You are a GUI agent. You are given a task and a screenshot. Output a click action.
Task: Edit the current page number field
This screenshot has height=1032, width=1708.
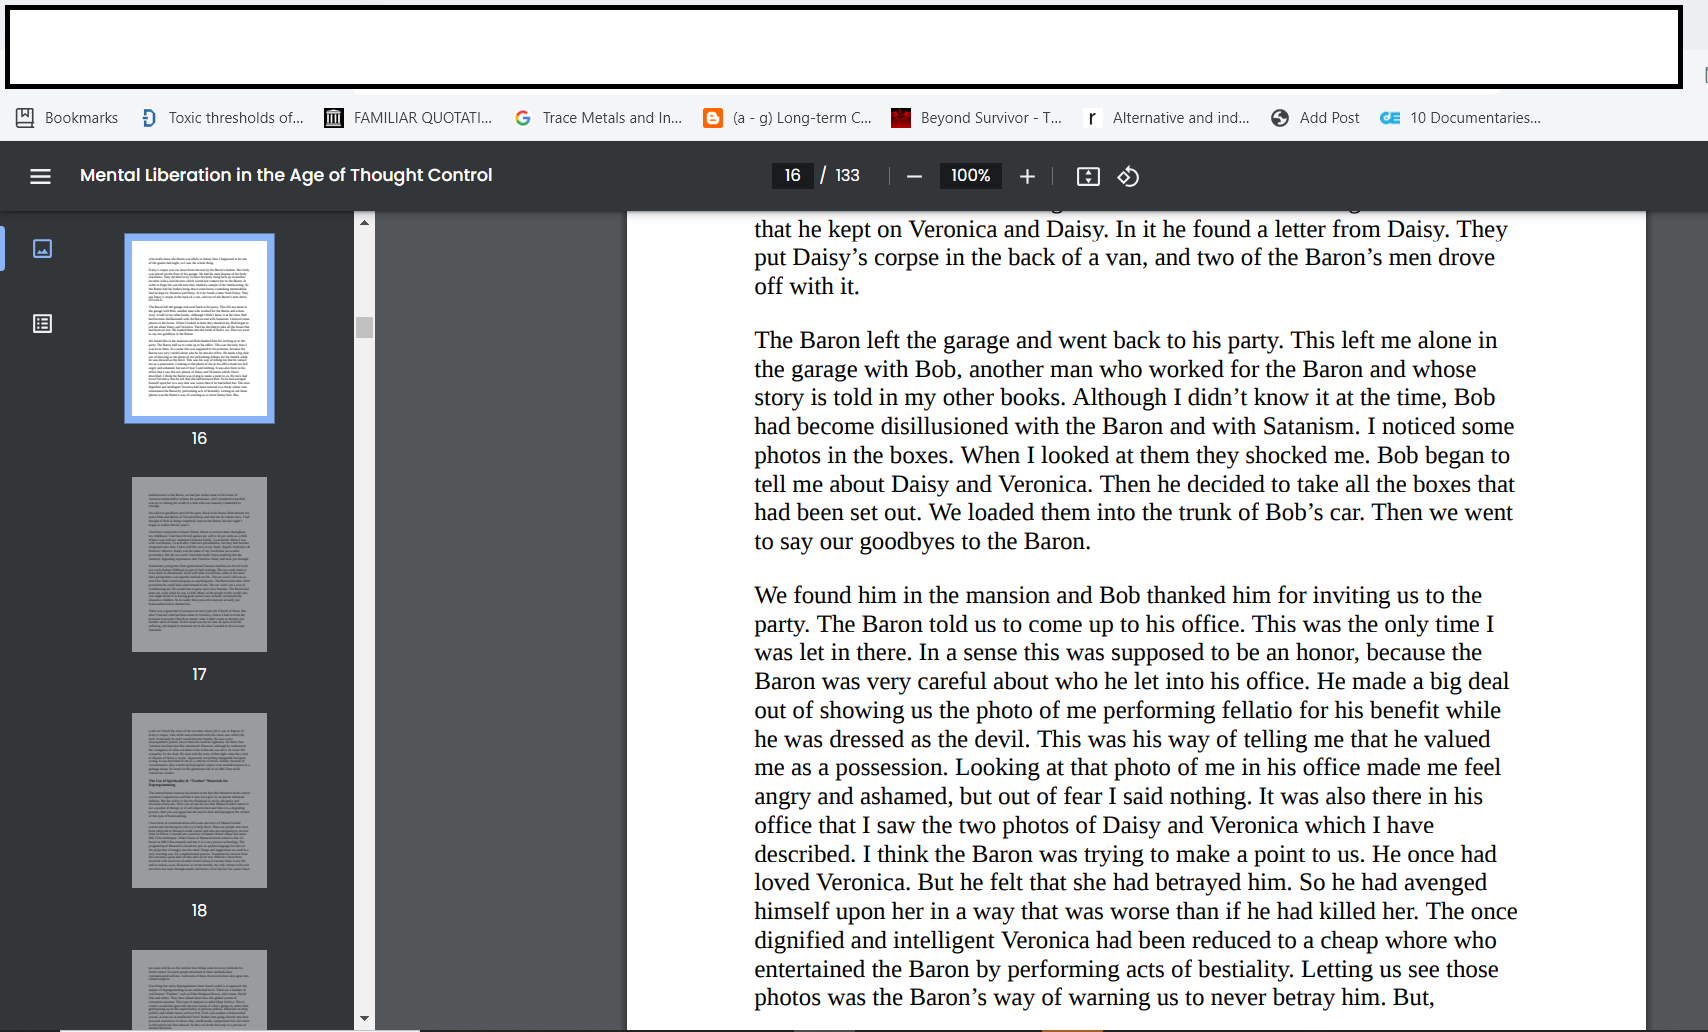pos(792,175)
